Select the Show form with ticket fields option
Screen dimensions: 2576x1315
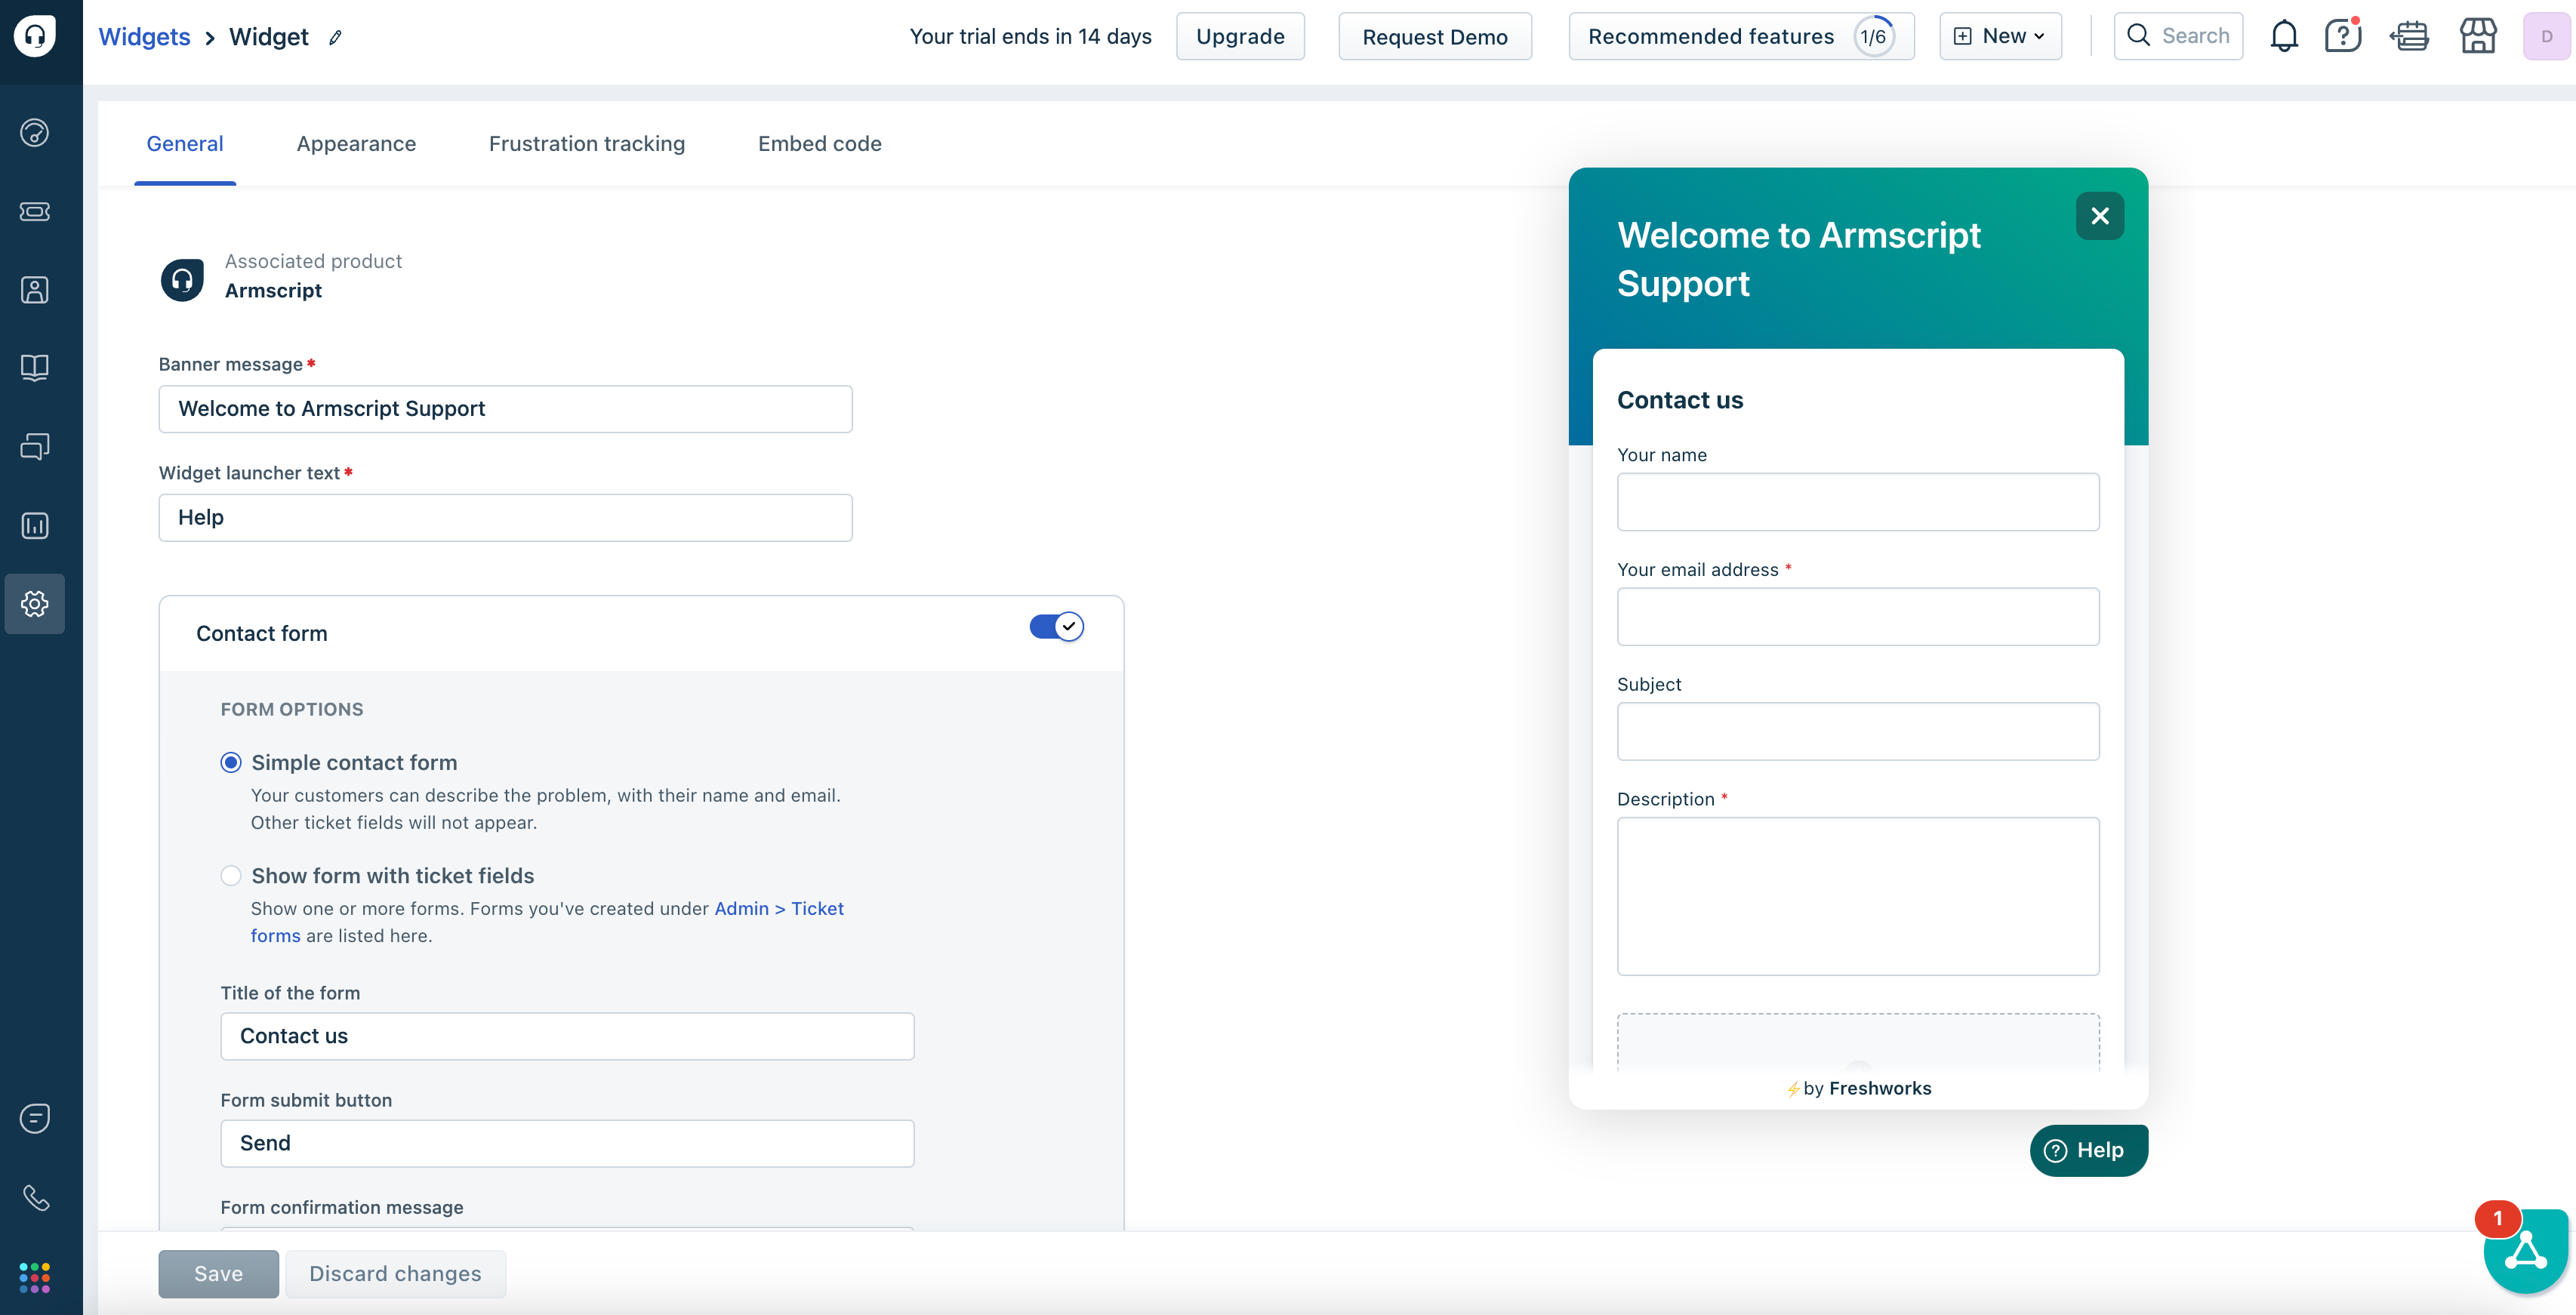pyautogui.click(x=230, y=876)
